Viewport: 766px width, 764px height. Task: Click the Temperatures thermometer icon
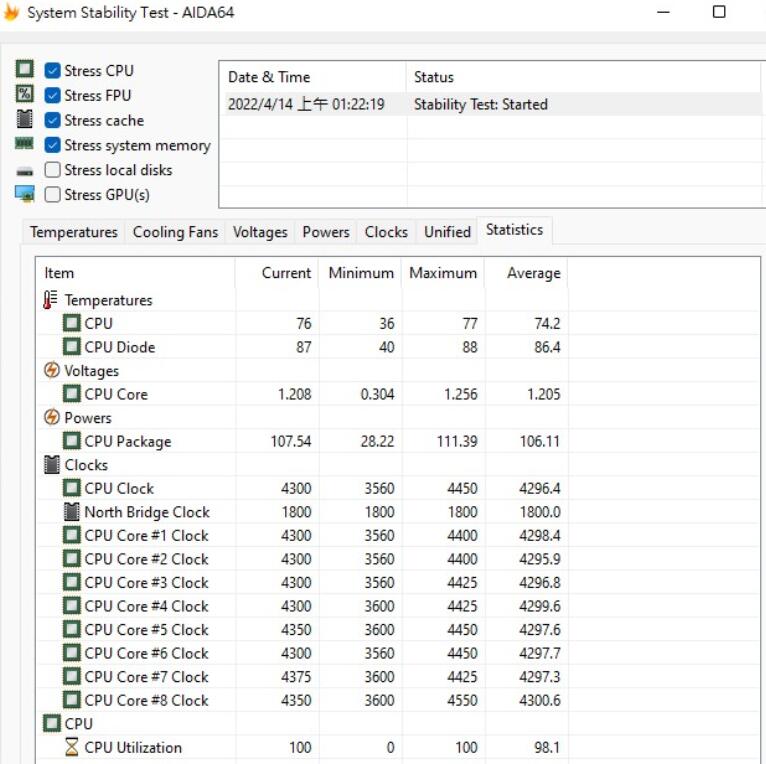tap(50, 300)
